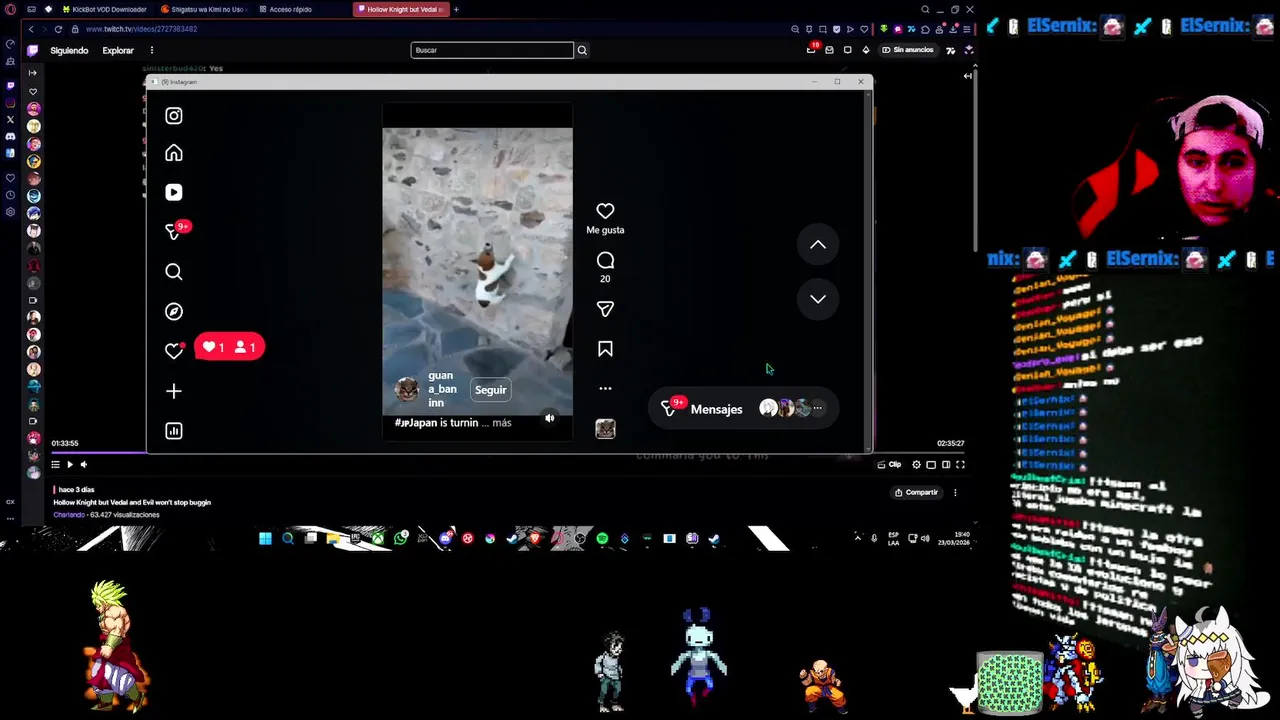
Task: Play the Twitch VOD
Action: [69, 464]
